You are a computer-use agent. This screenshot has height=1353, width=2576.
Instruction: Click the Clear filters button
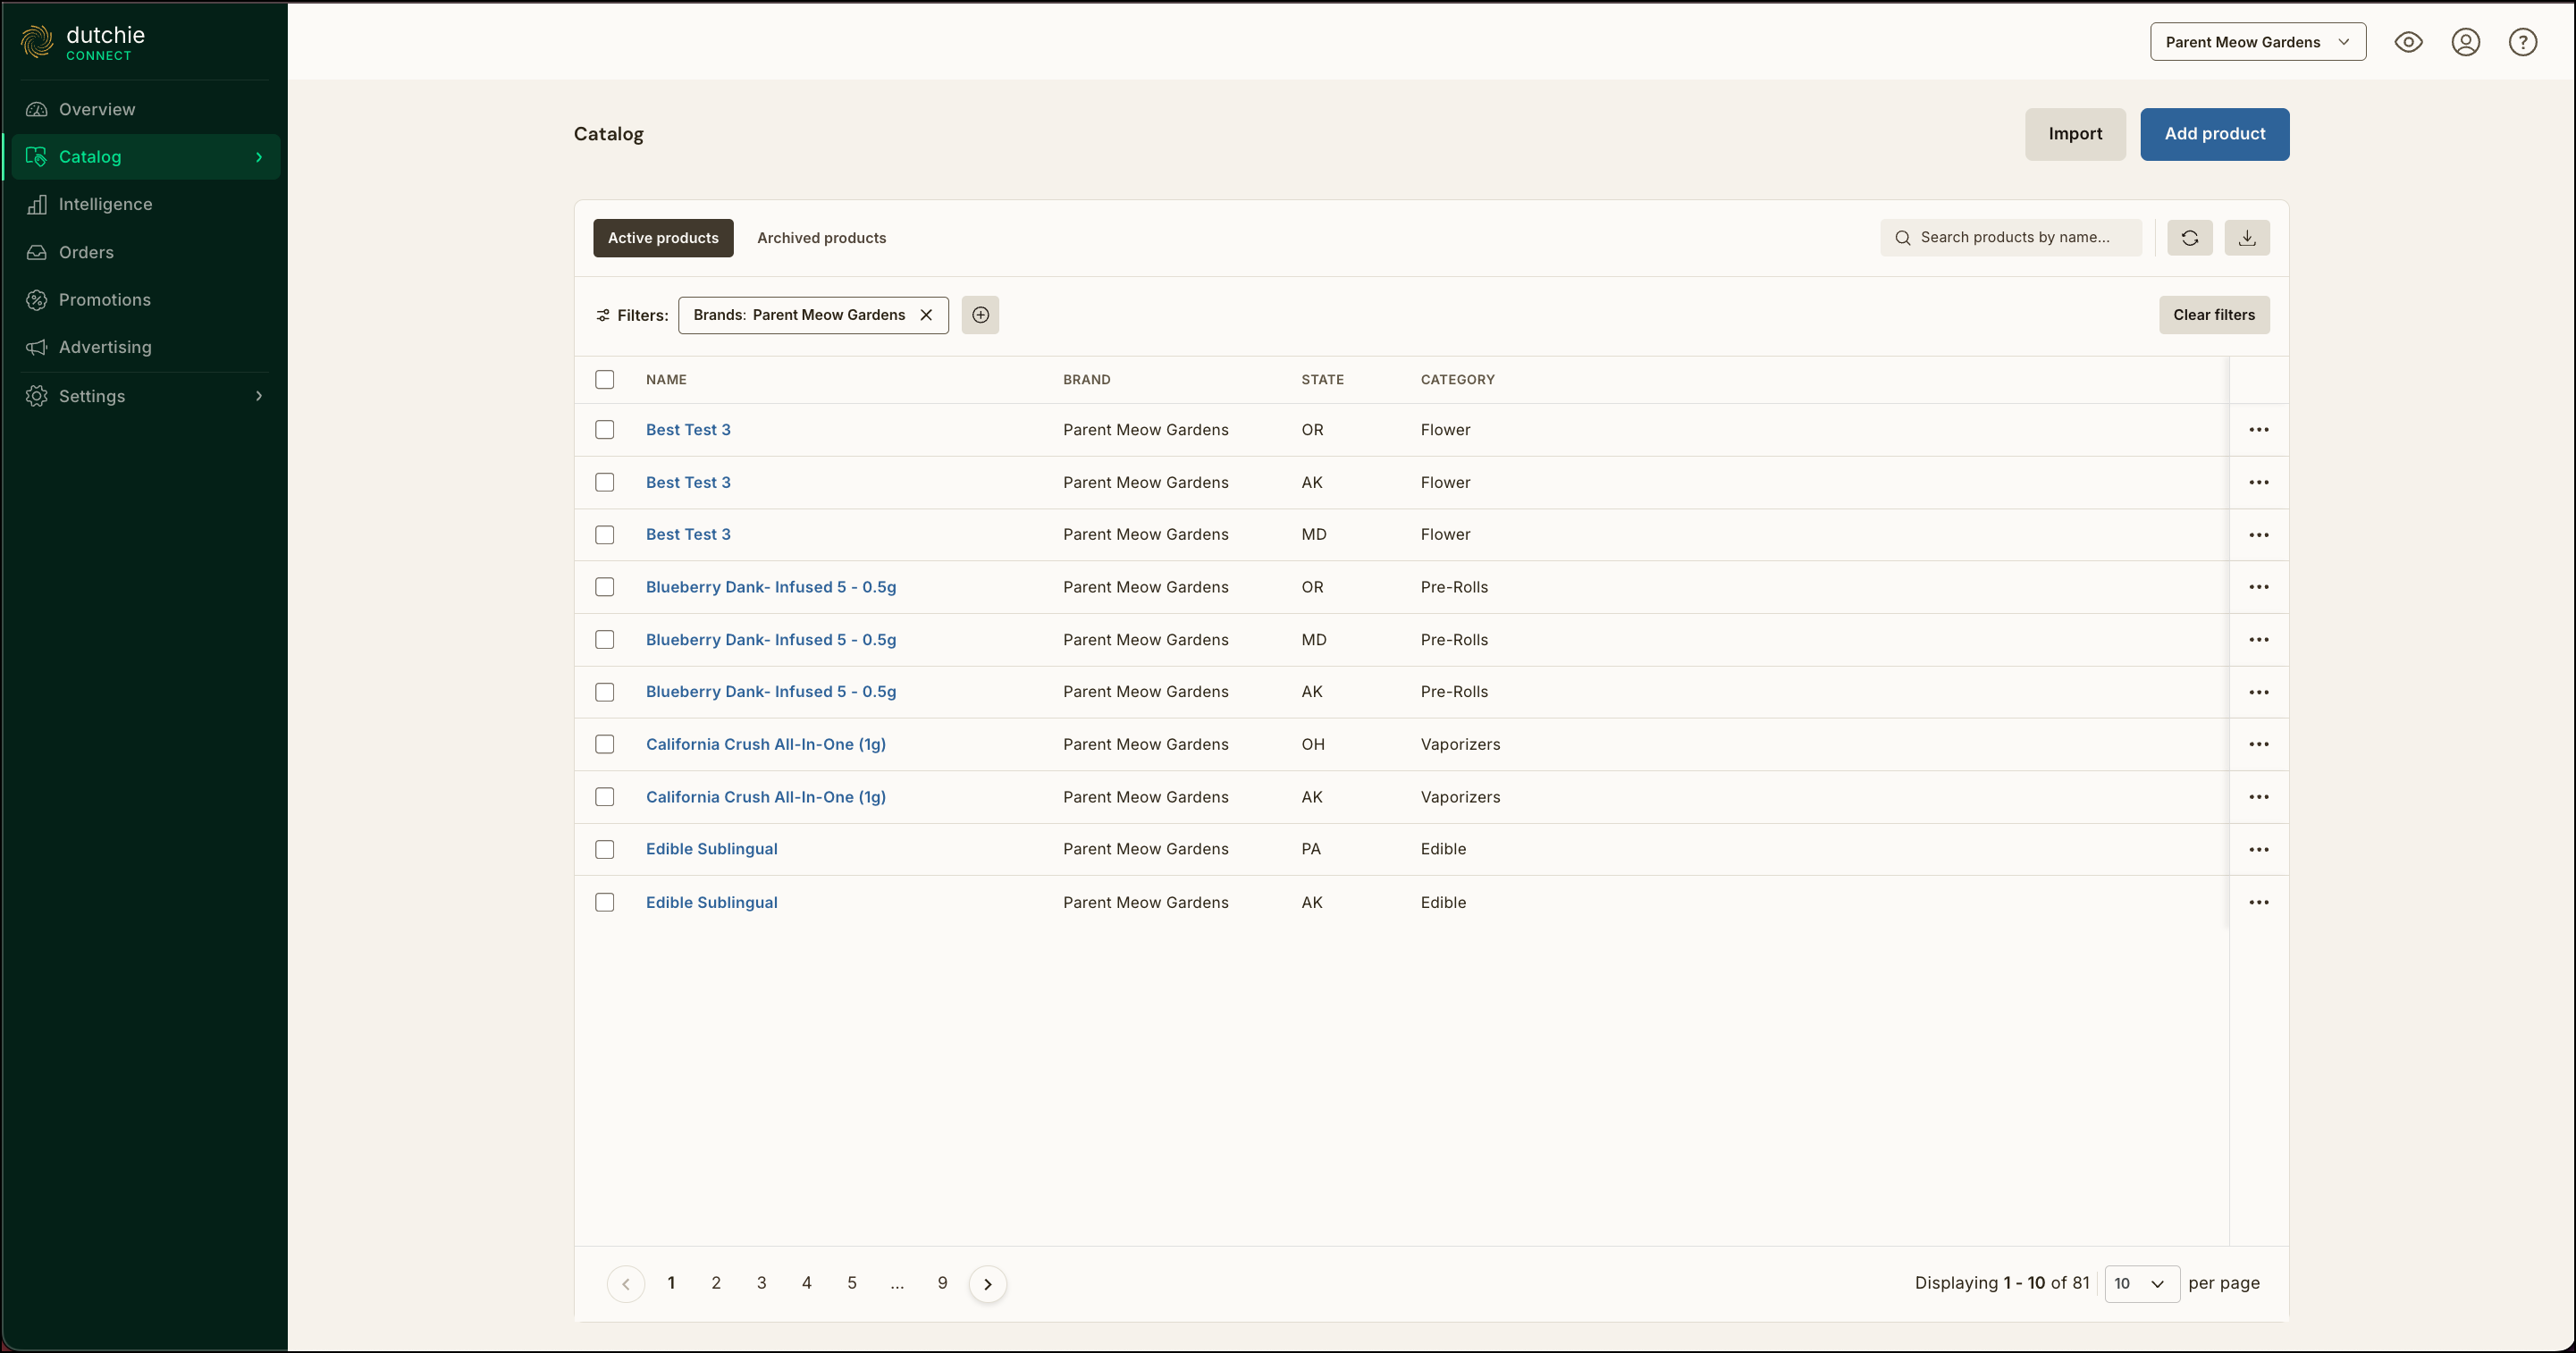(2214, 315)
